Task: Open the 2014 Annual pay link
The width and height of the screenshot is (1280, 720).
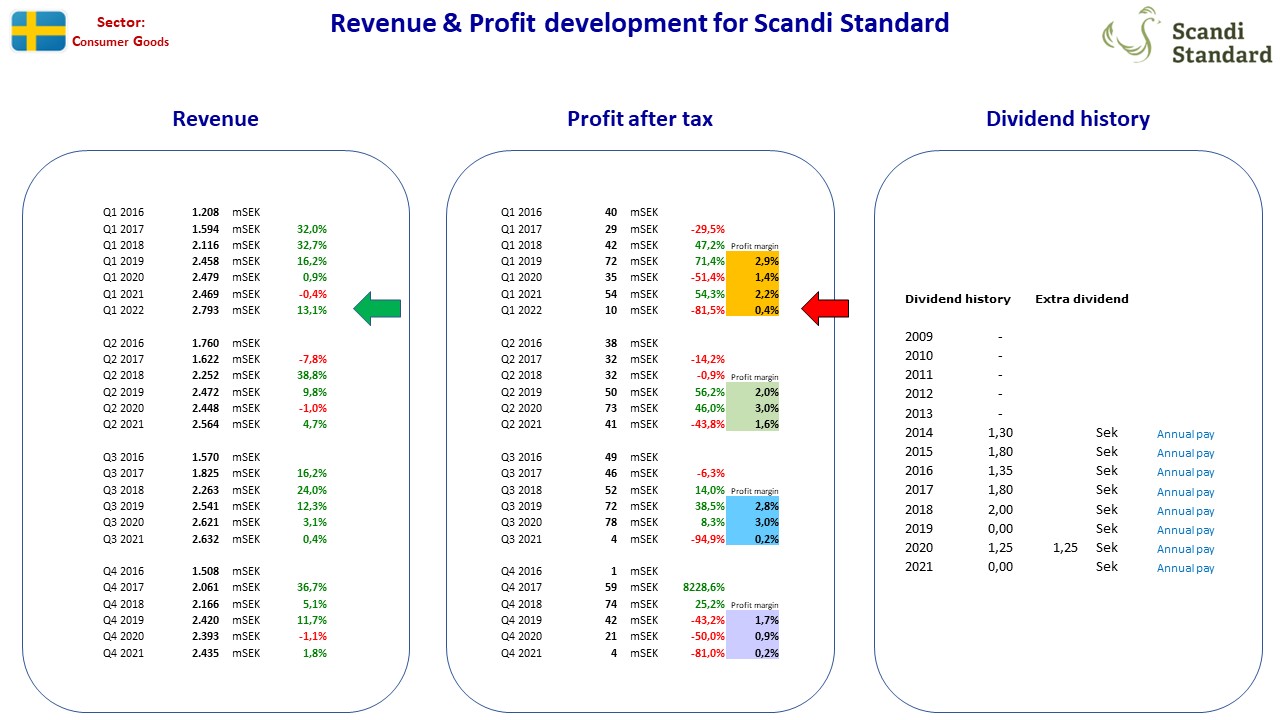Action: (1185, 434)
